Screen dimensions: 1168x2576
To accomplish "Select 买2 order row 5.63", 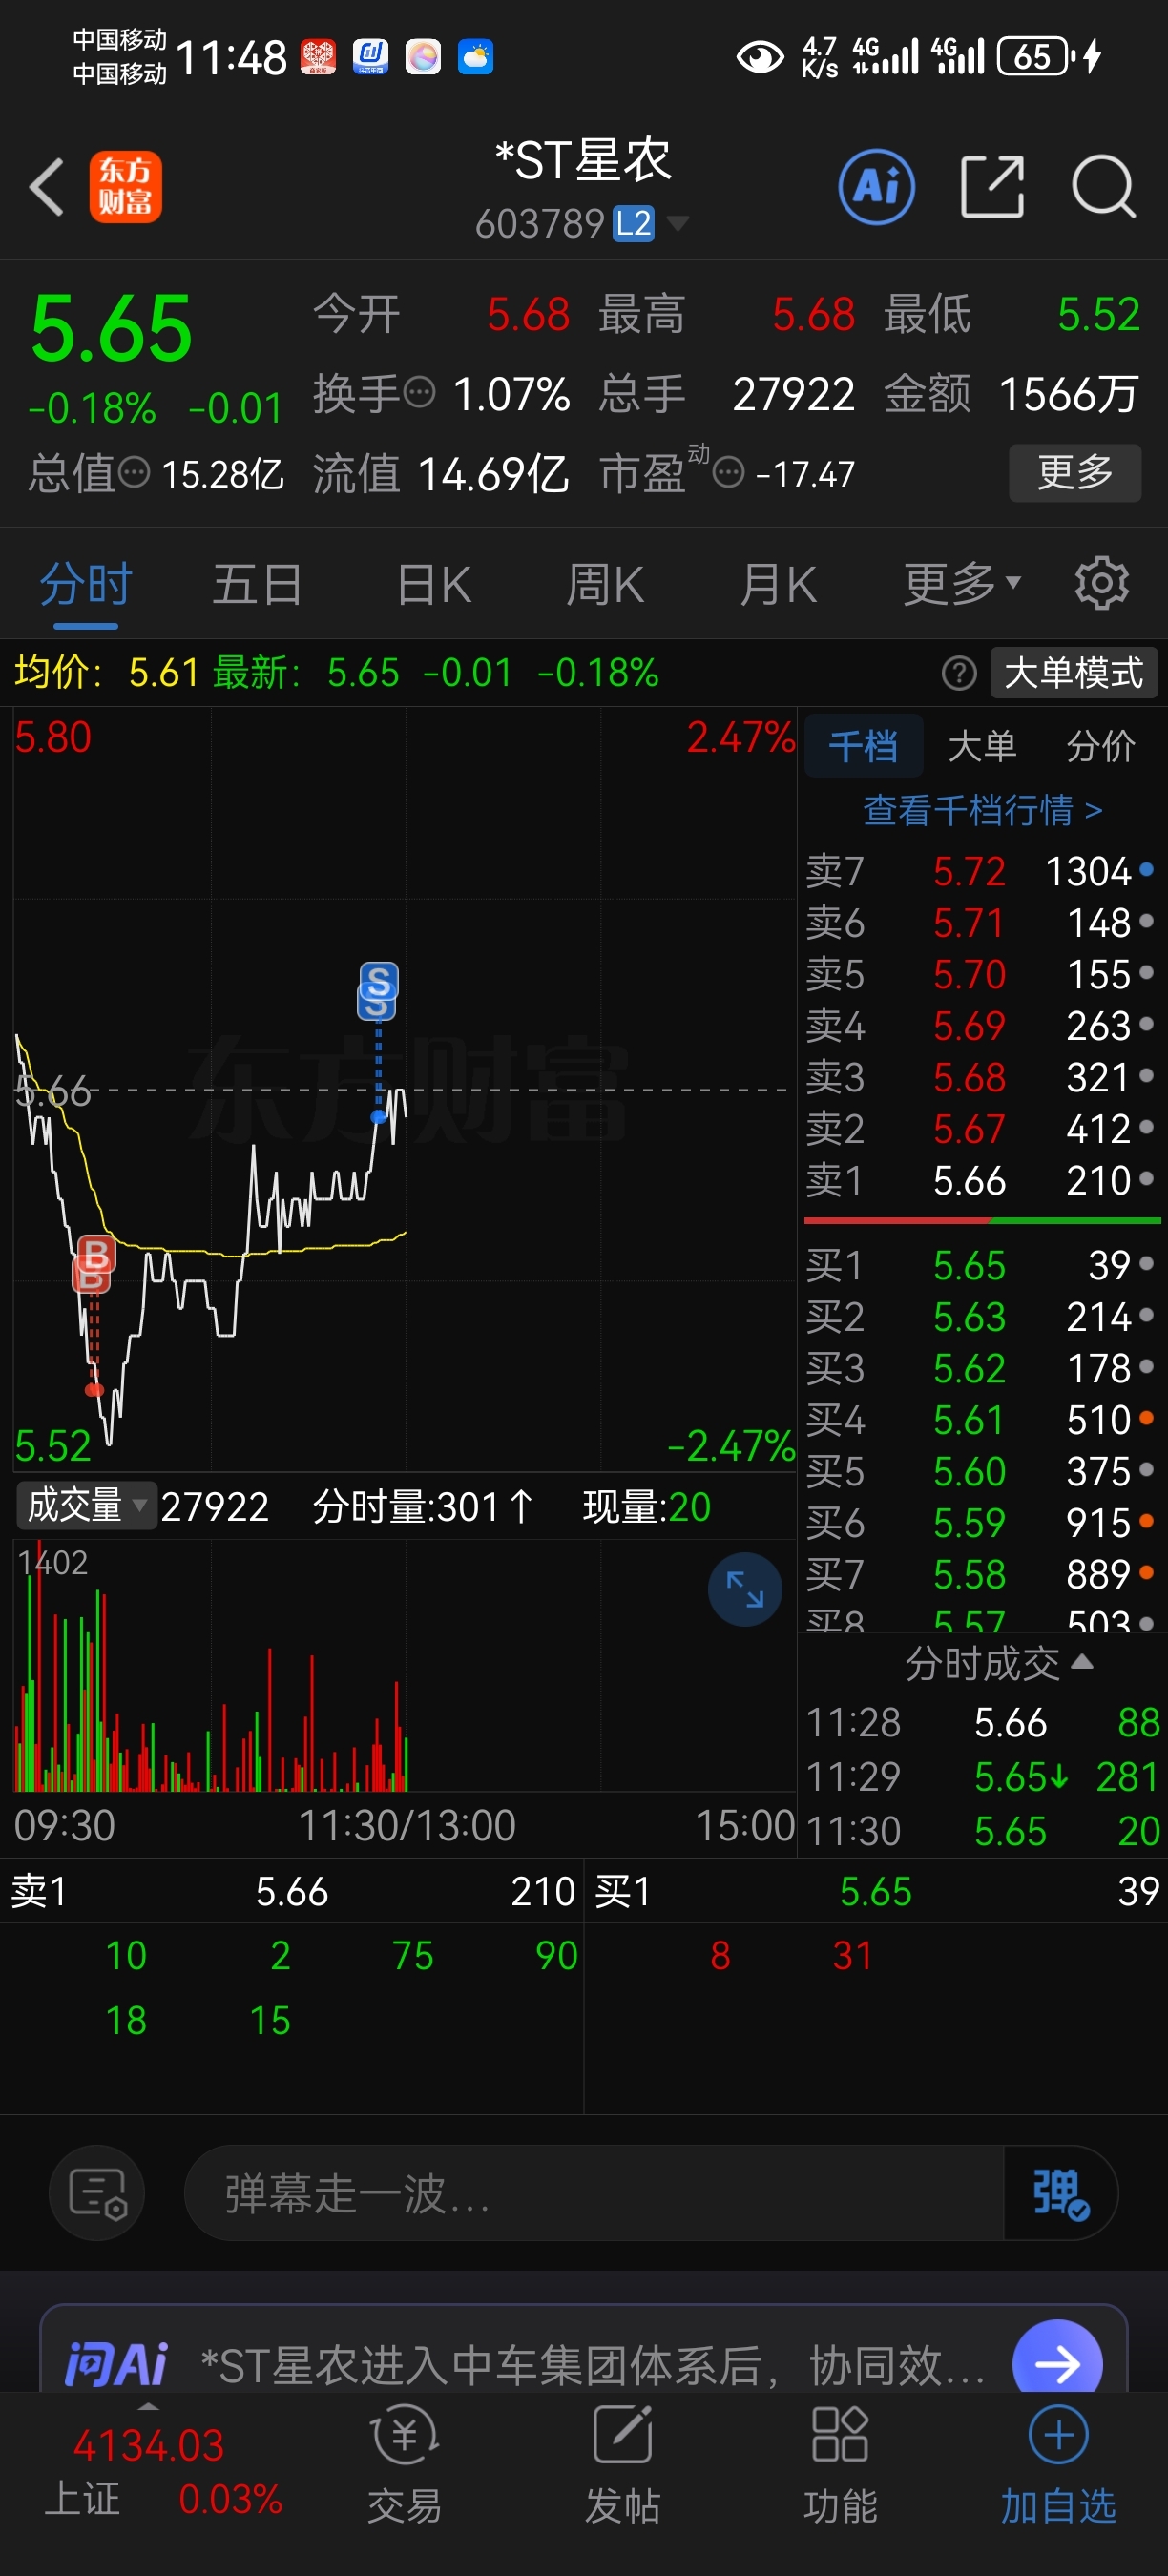I will [x=980, y=1316].
